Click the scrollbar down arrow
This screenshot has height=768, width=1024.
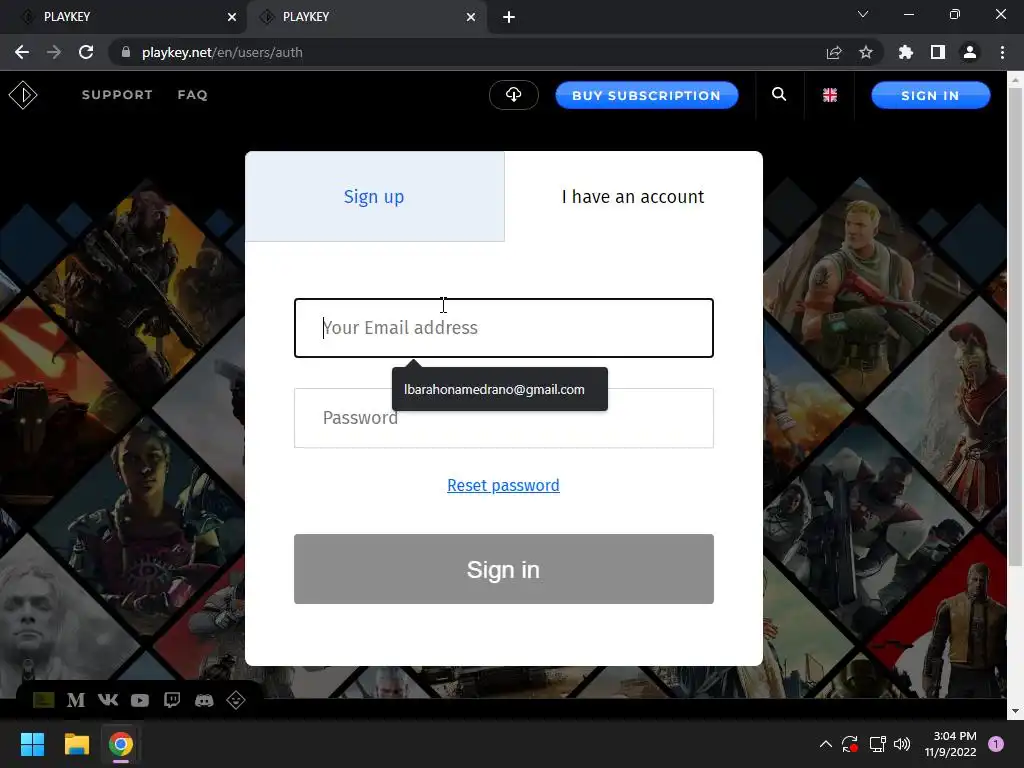[x=1015, y=711]
